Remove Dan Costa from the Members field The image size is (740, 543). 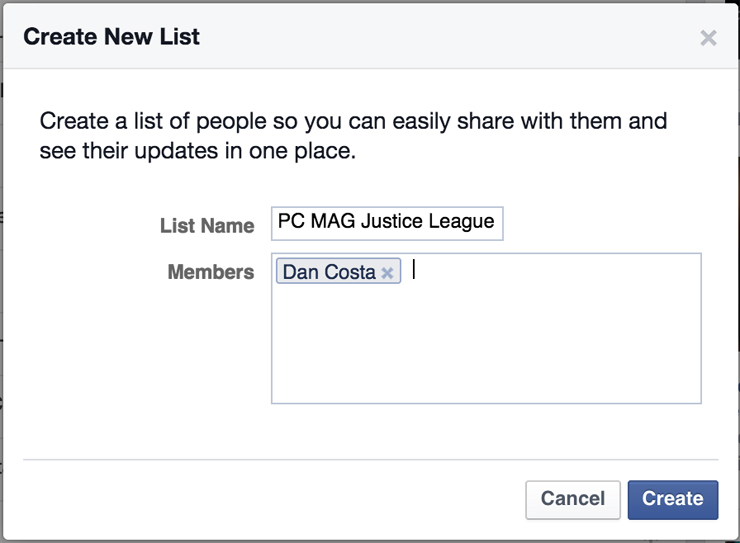(x=387, y=273)
